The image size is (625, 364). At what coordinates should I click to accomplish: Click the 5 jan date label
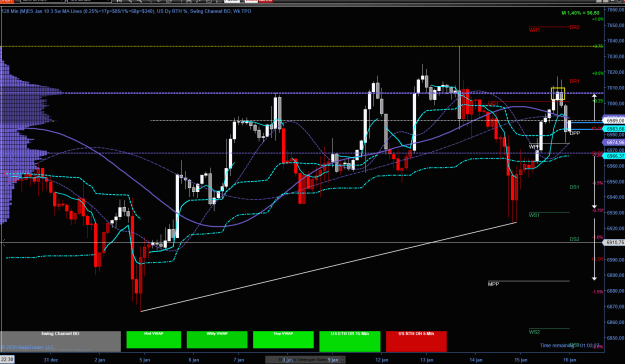coord(144,360)
